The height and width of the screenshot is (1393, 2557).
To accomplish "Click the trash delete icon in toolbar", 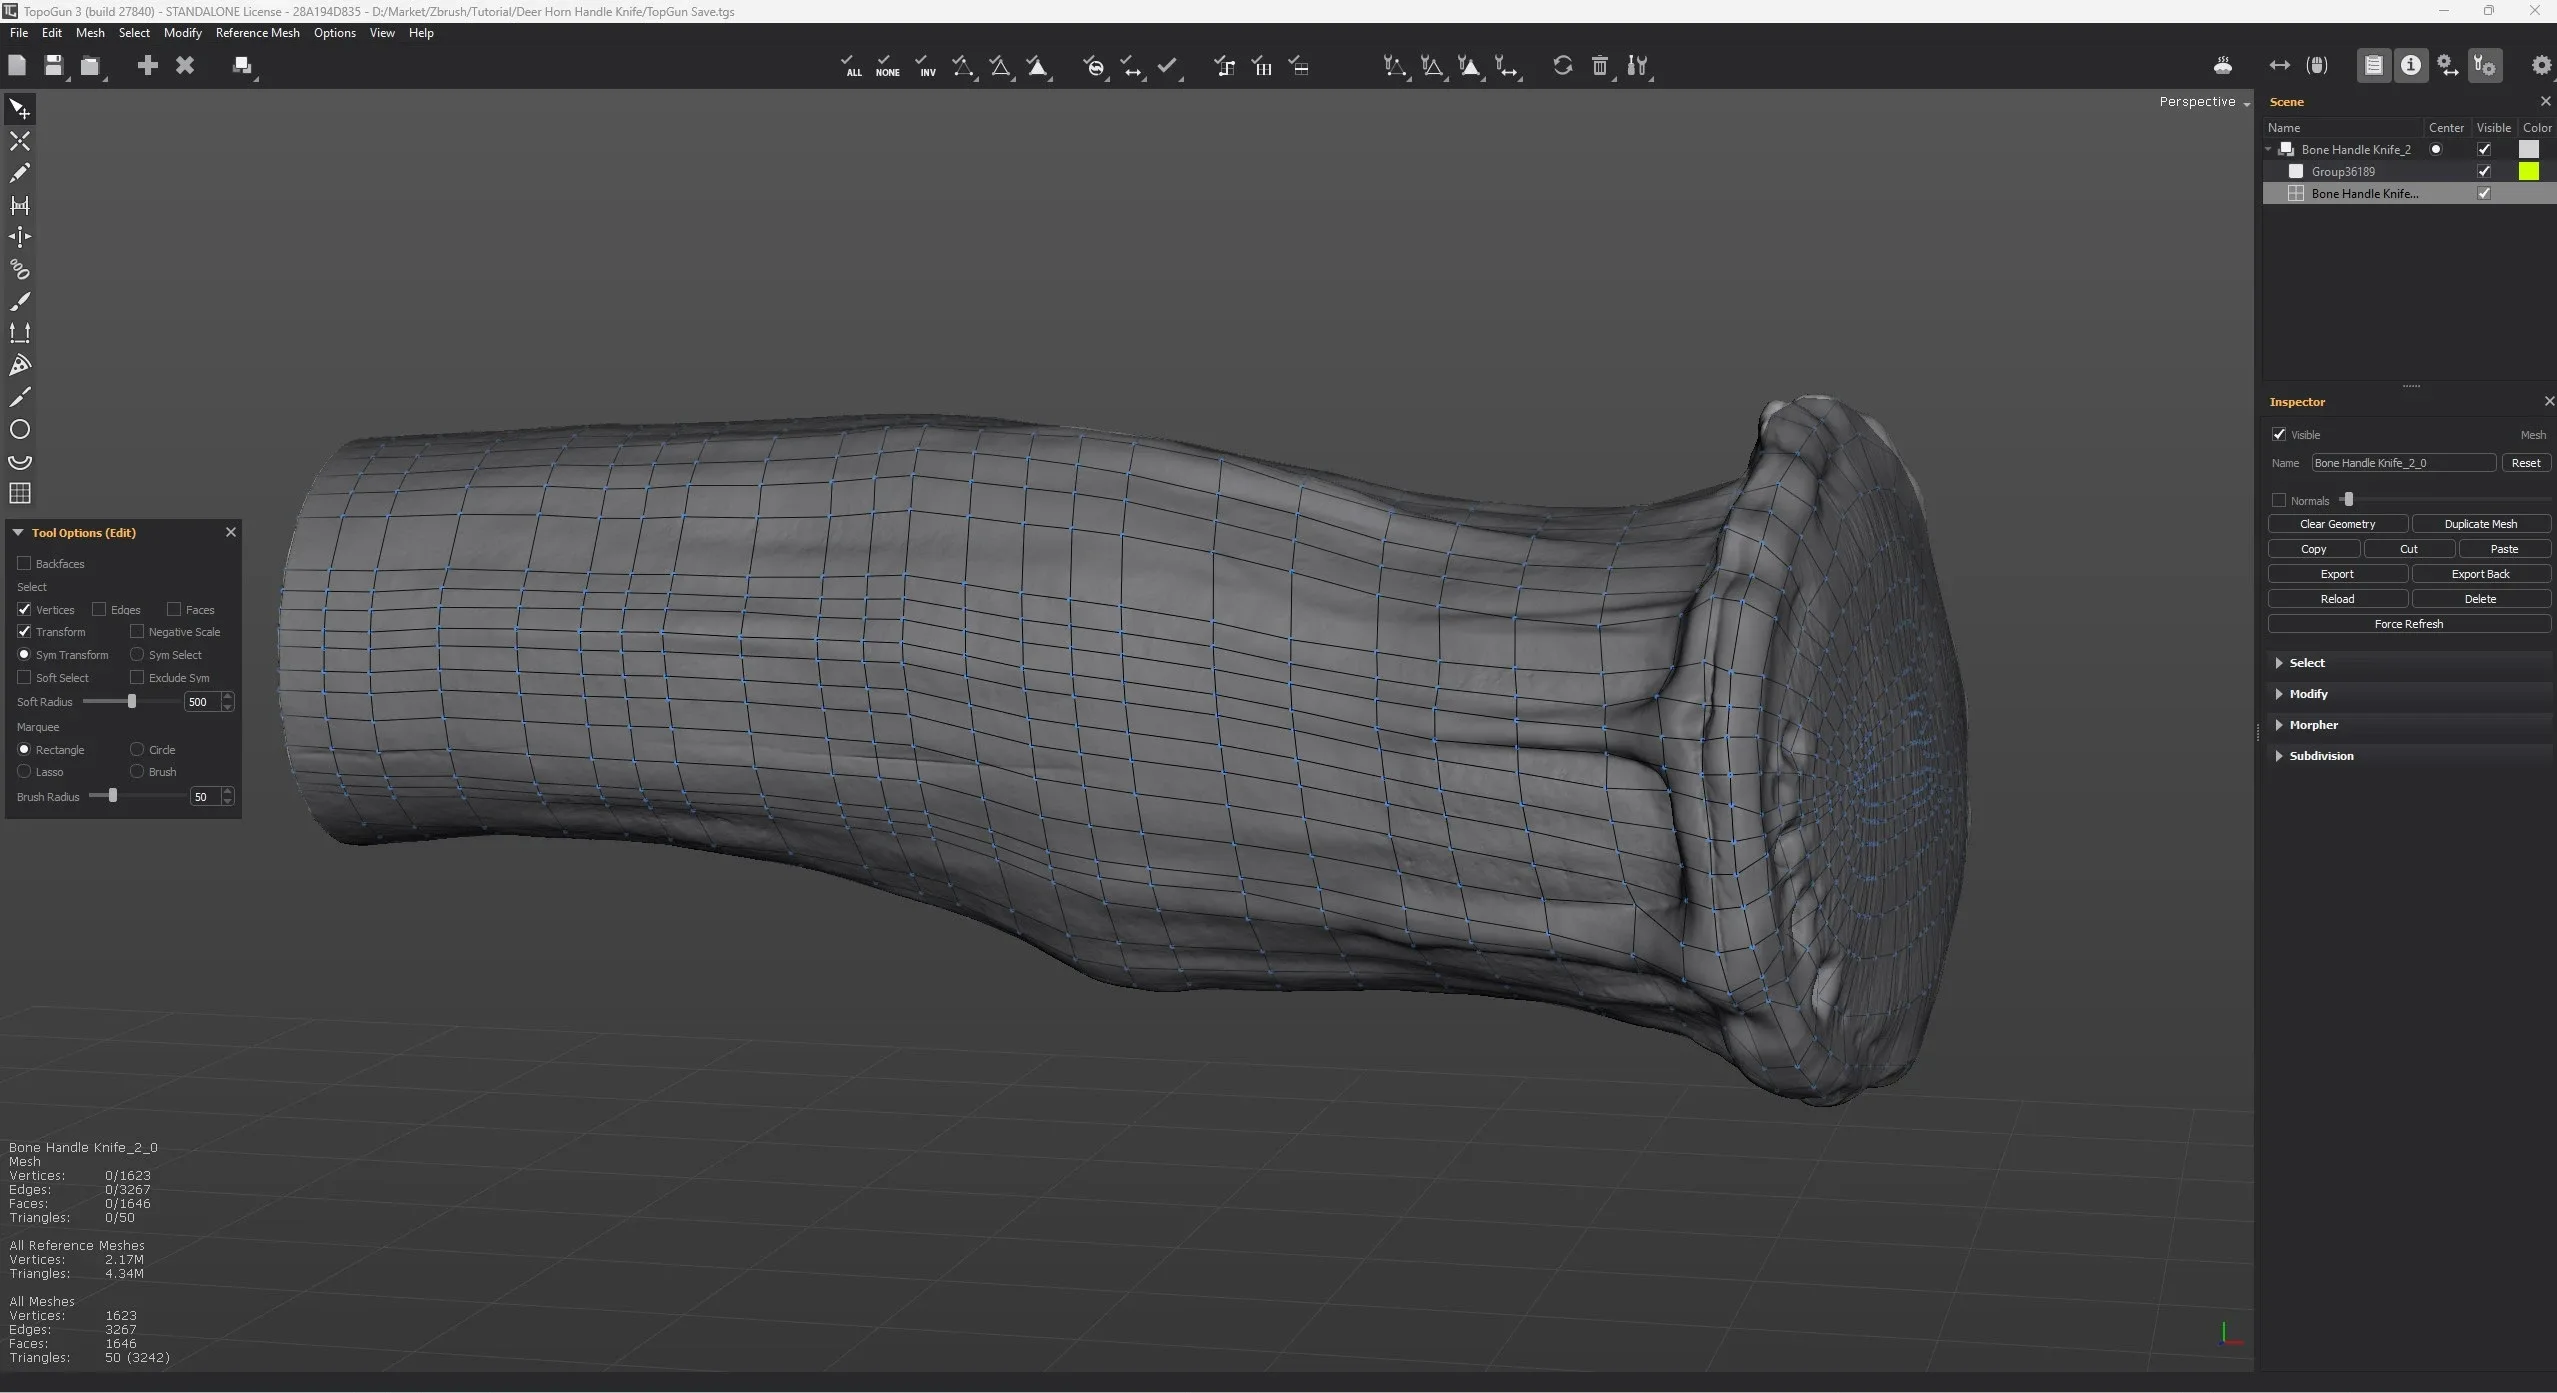I will pos(1599,66).
